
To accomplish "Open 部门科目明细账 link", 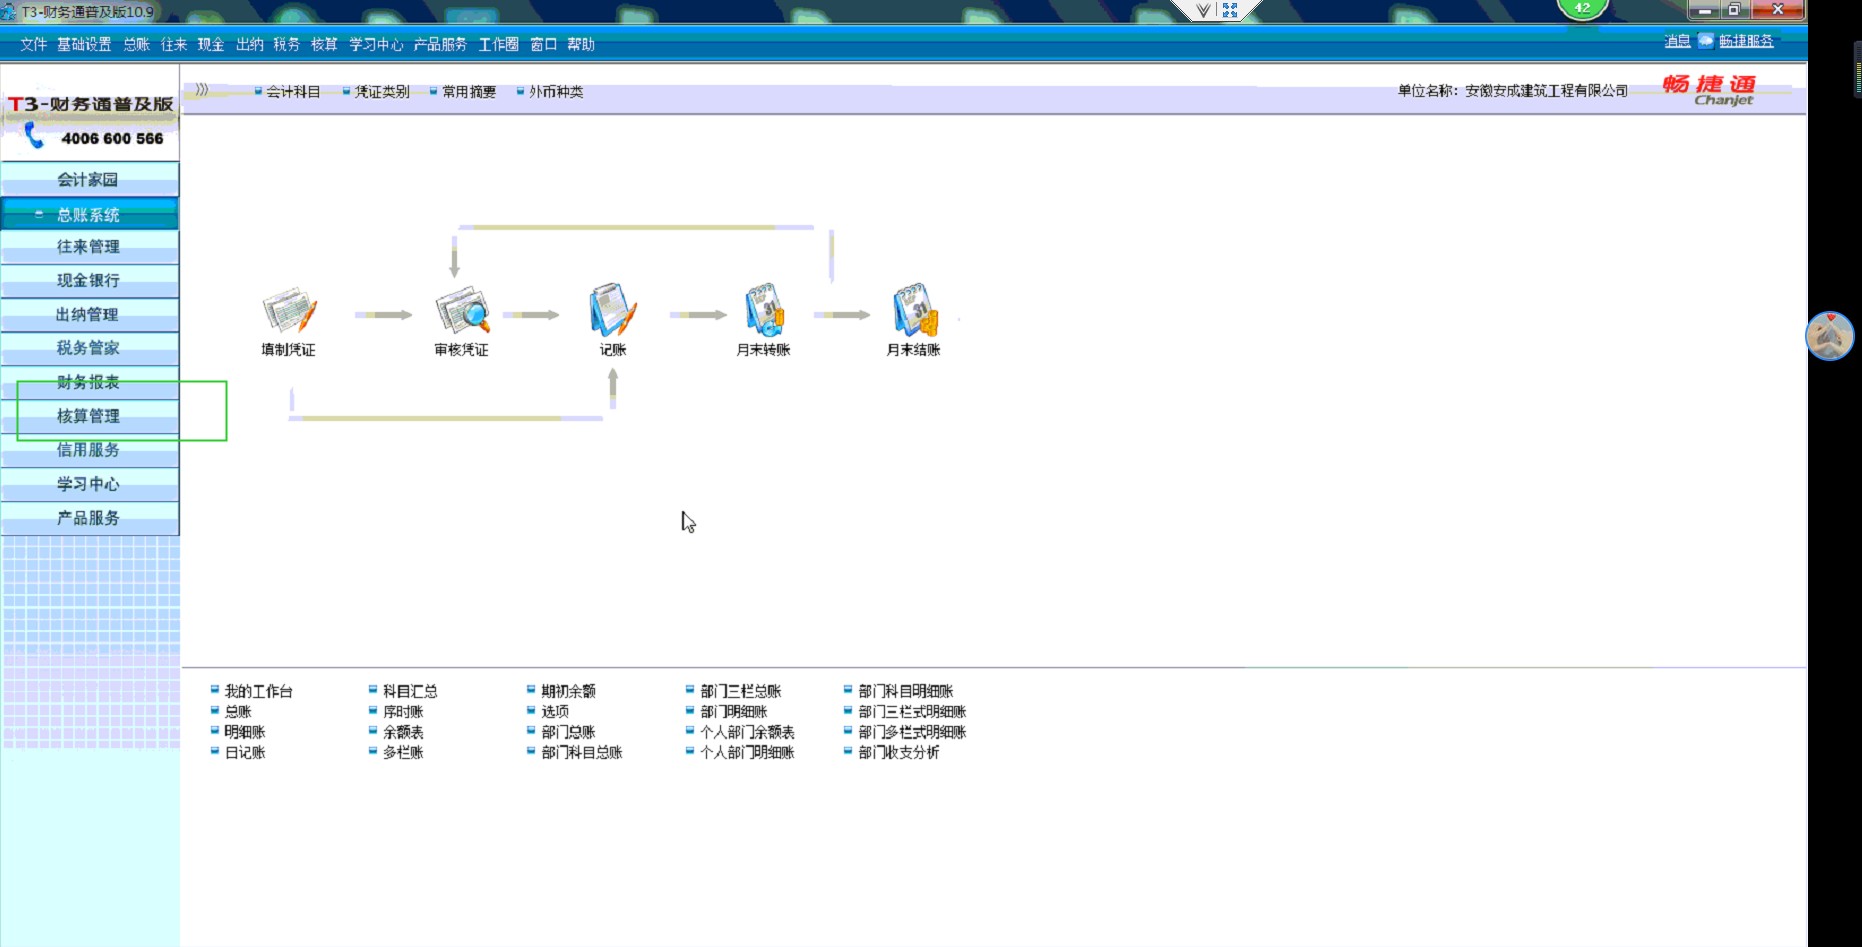I will [906, 691].
